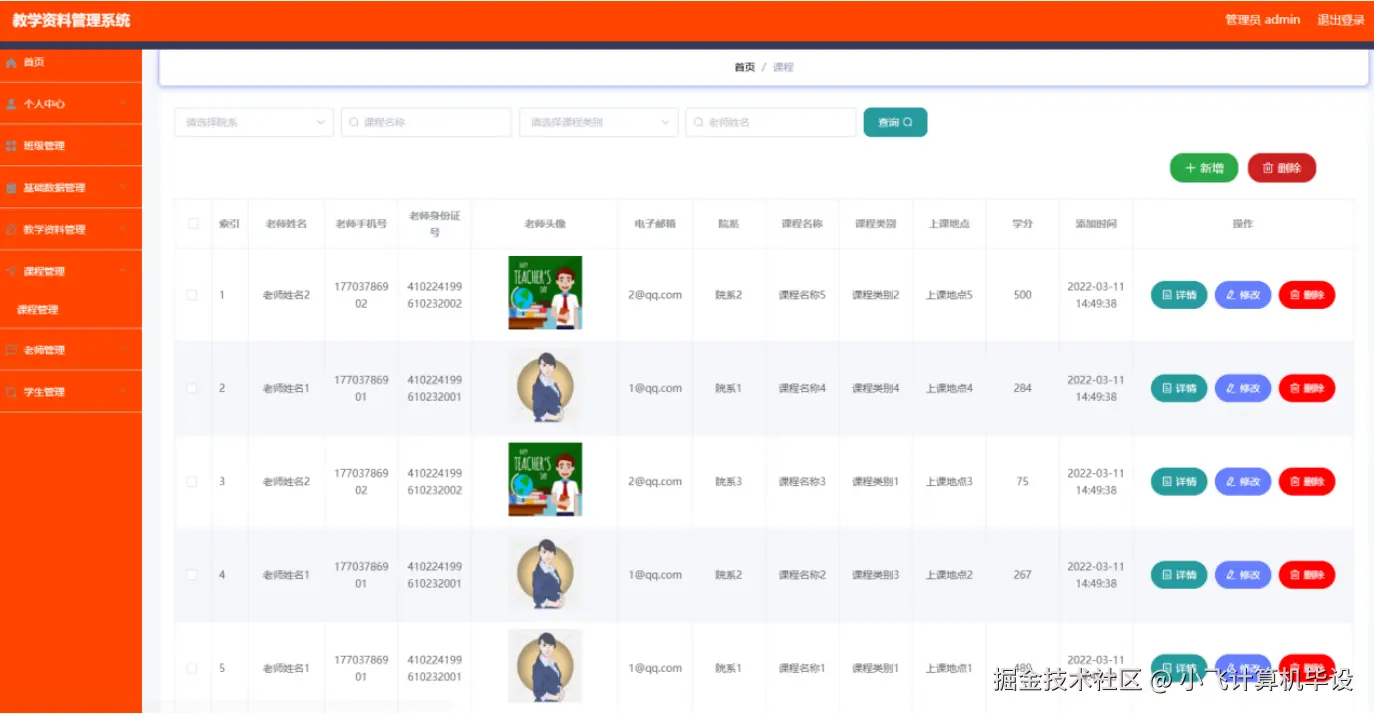Click 退出登录 in the top bar
This screenshot has height=714, width=1374.
(1341, 20)
